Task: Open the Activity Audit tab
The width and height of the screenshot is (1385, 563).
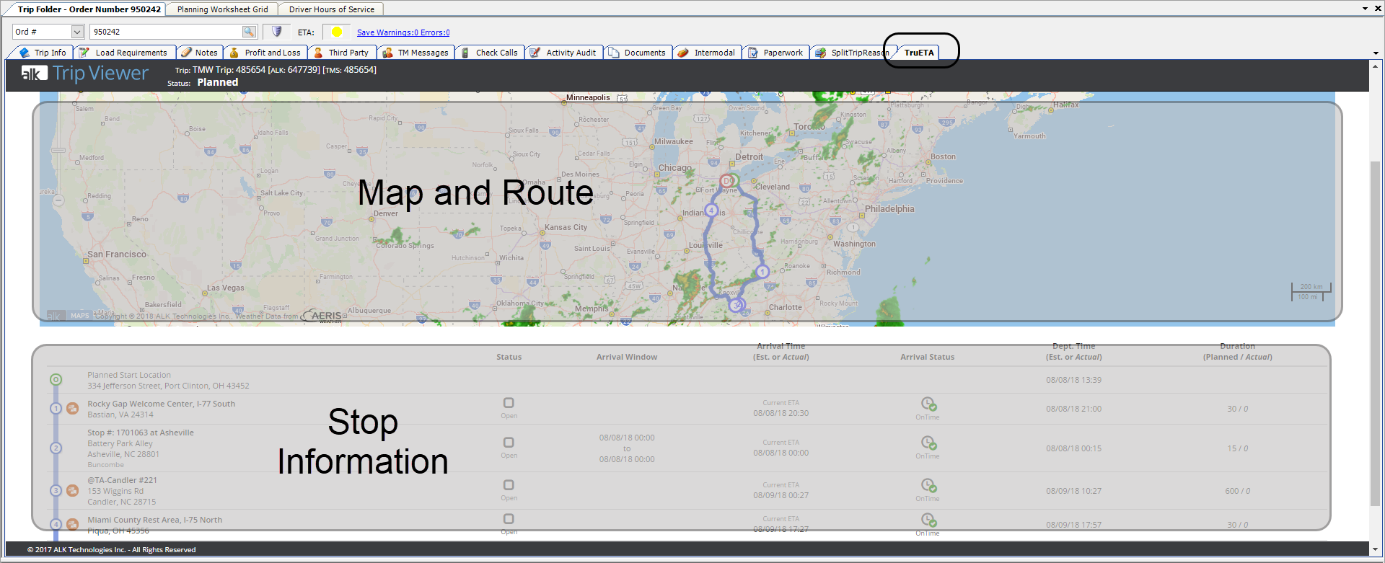Action: pos(564,52)
